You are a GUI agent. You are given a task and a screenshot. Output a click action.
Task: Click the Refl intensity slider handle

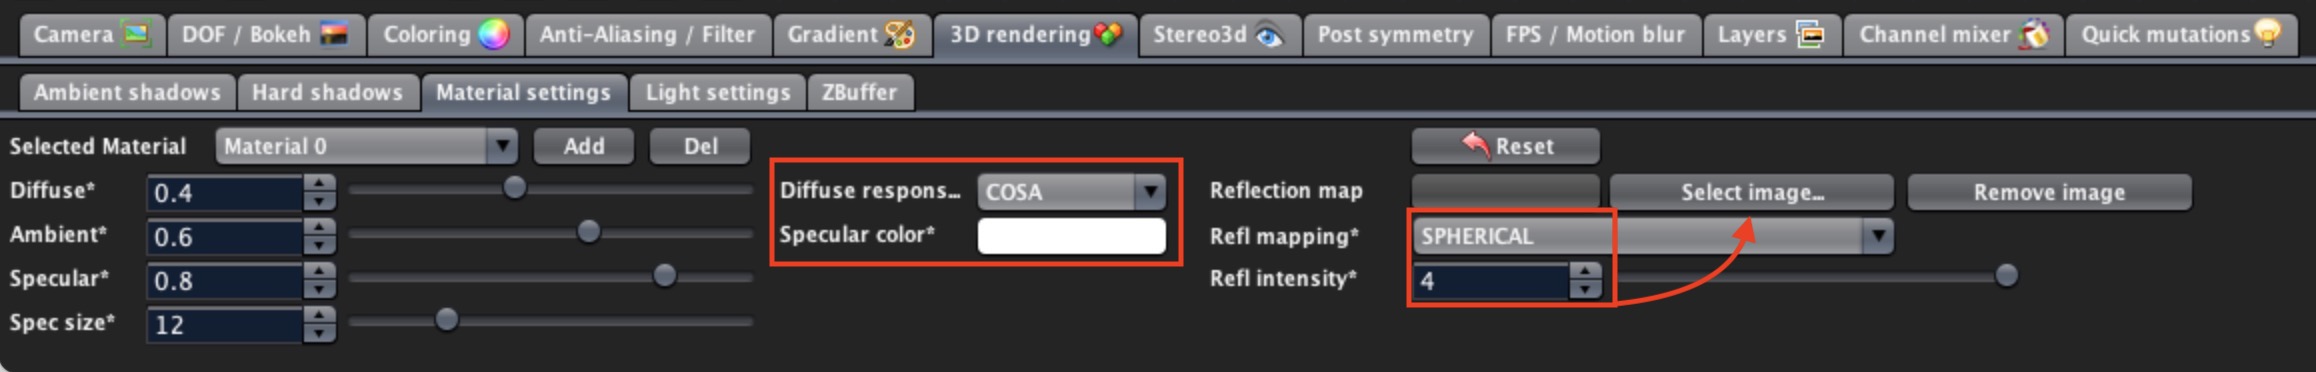[x=2006, y=276]
